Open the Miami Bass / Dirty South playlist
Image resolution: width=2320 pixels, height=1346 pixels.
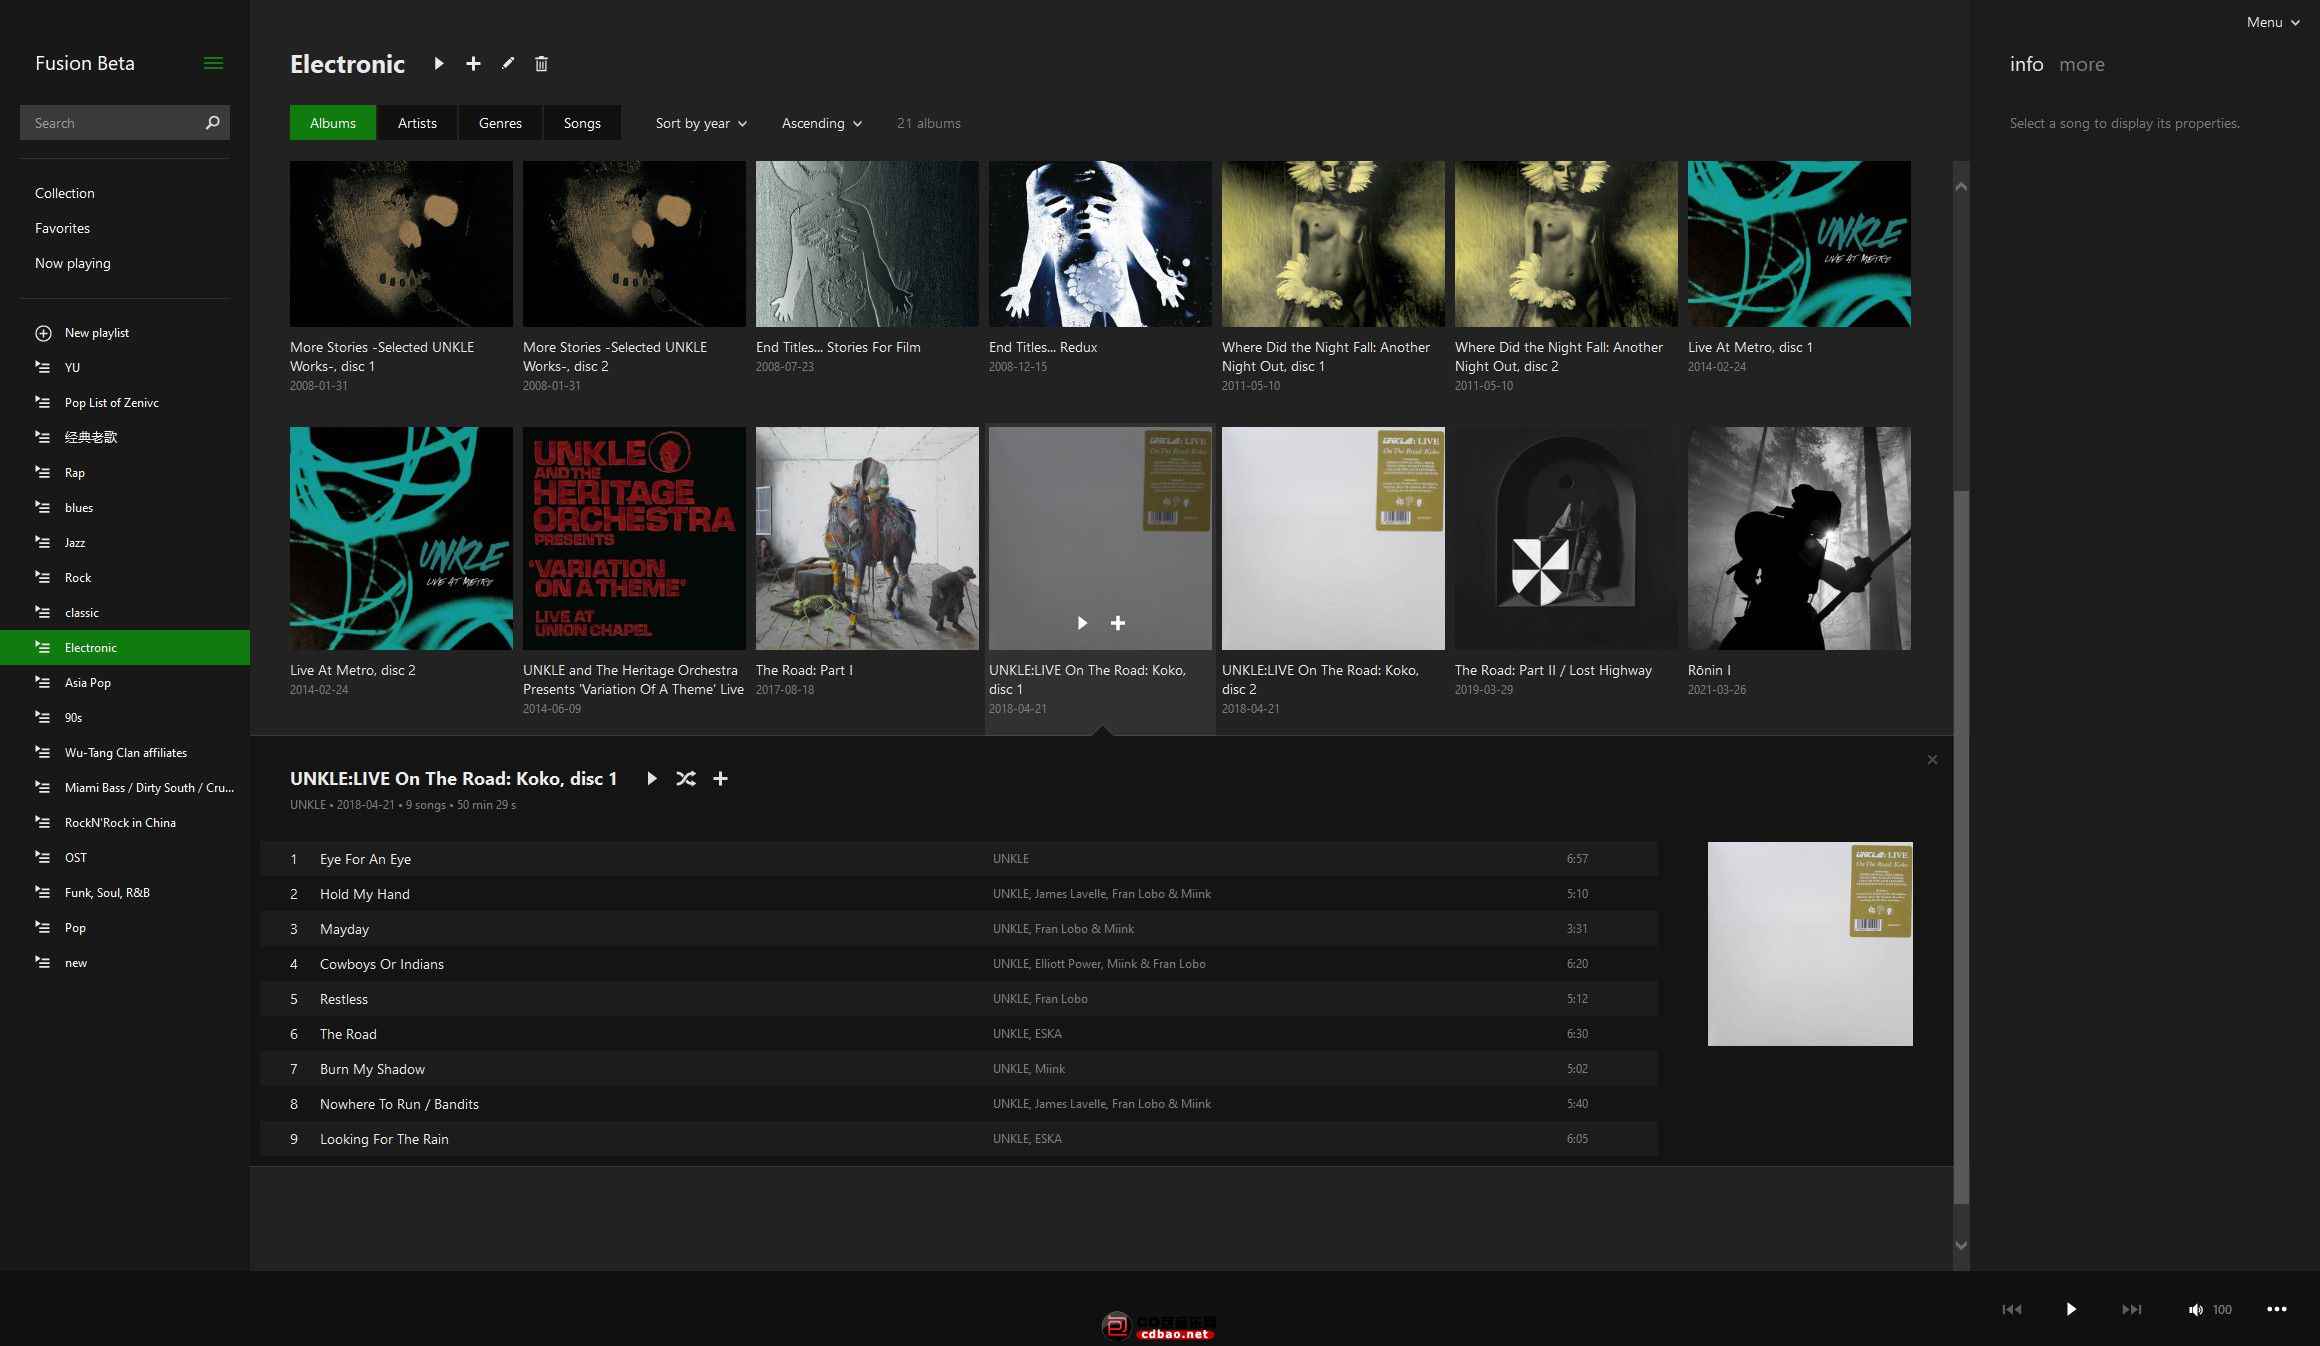[125, 788]
